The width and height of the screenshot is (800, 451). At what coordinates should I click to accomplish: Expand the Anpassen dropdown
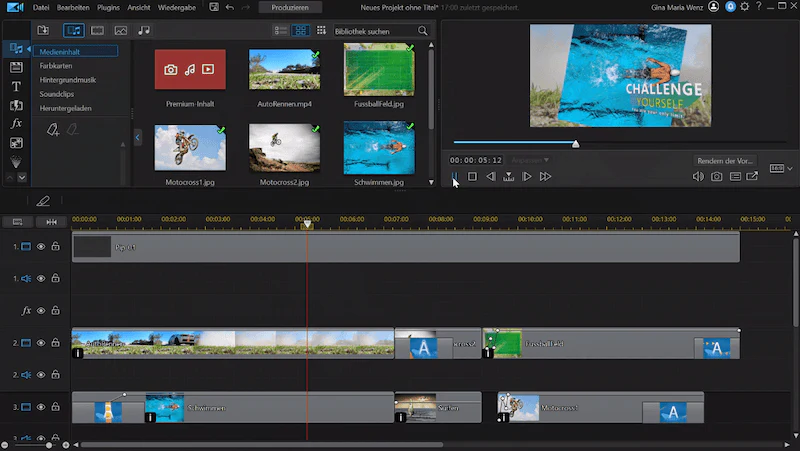click(530, 160)
